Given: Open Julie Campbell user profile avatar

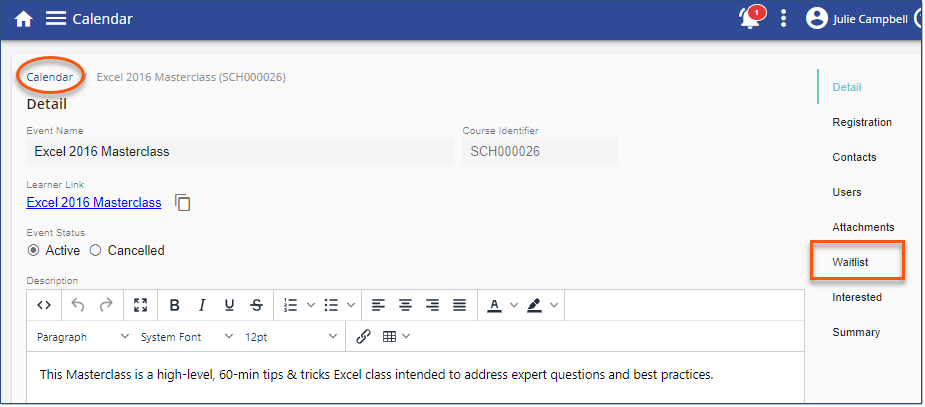Looking at the screenshot, I should tap(816, 19).
